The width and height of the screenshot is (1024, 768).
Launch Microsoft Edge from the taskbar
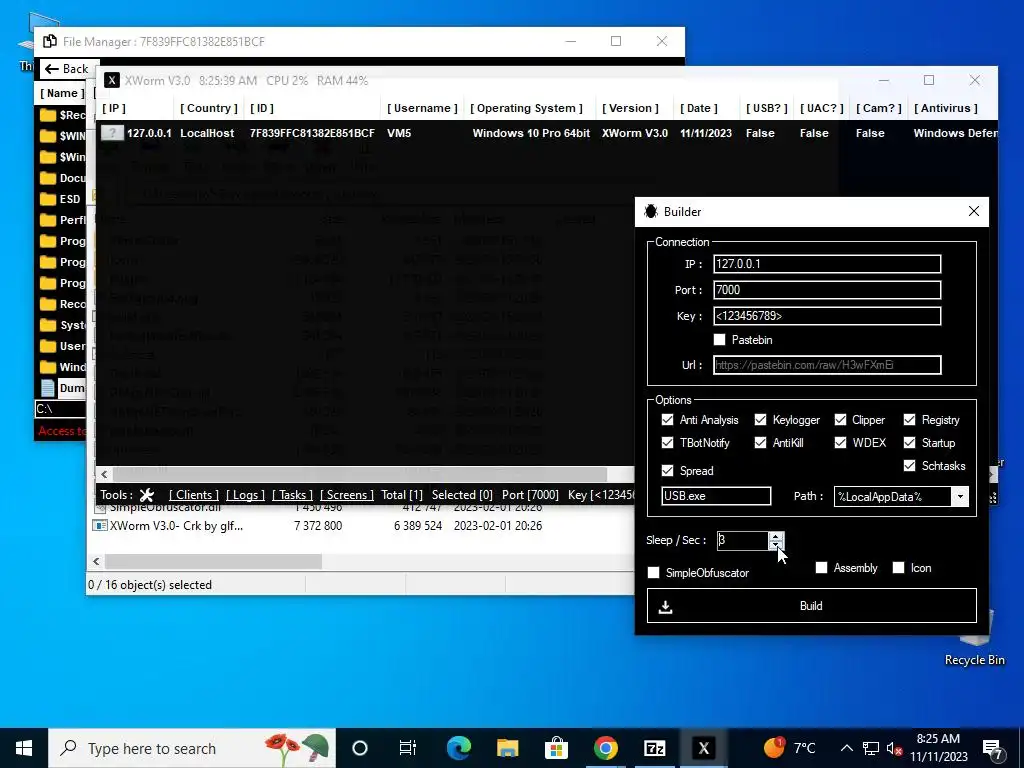click(x=458, y=748)
